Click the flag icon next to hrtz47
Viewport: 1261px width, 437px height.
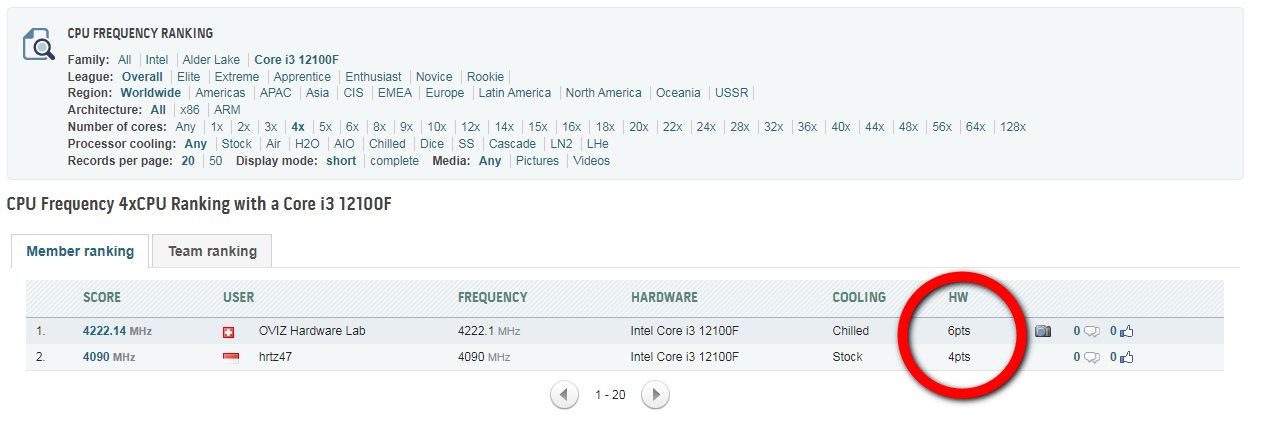point(229,358)
